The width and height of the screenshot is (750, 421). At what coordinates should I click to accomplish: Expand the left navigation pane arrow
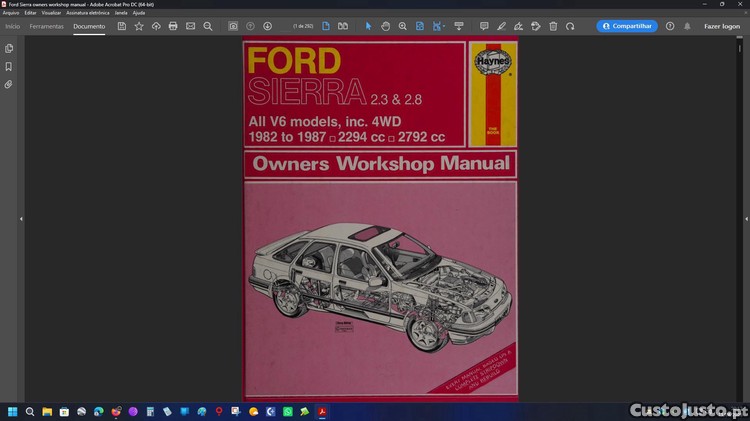coord(21,219)
